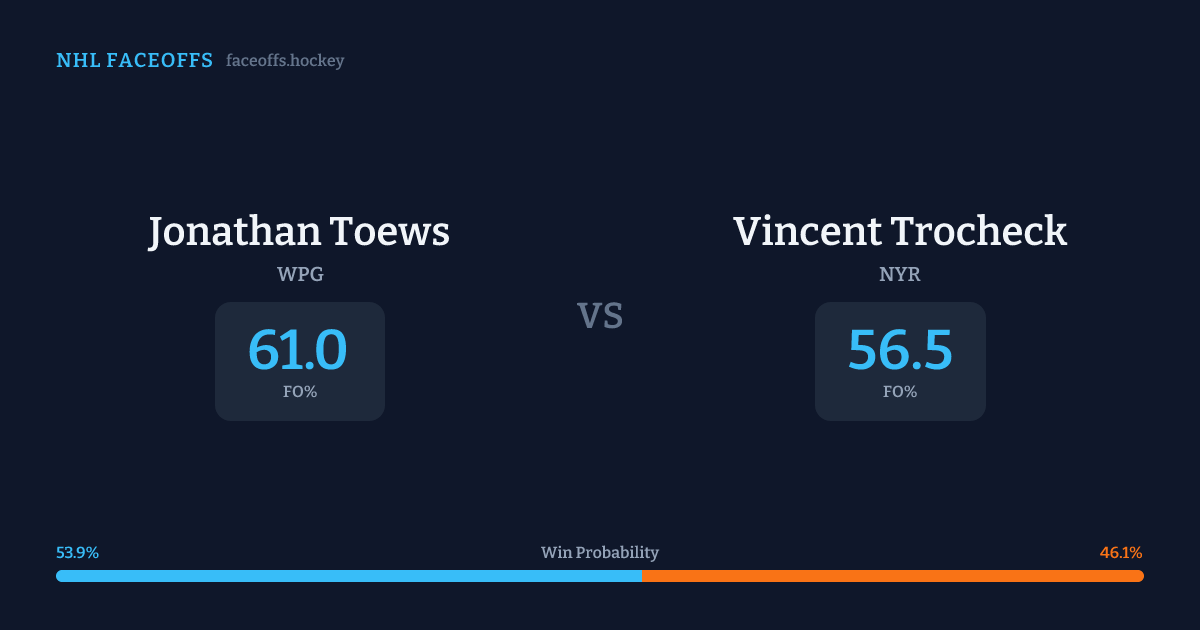The height and width of the screenshot is (630, 1200).
Task: Click the 61.0 faceoff percentage value
Action: (298, 350)
